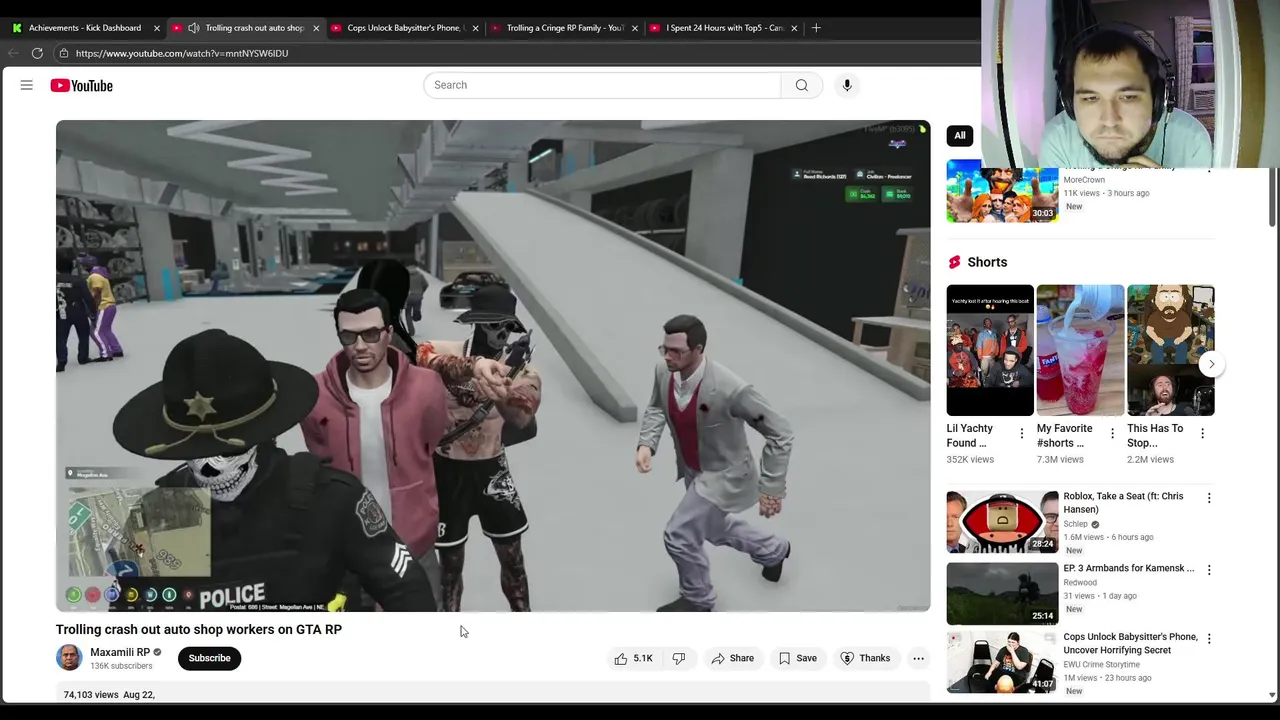Open the EP. 3 Armbands for Kamensk title
1280x720 pixels.
(1128, 568)
